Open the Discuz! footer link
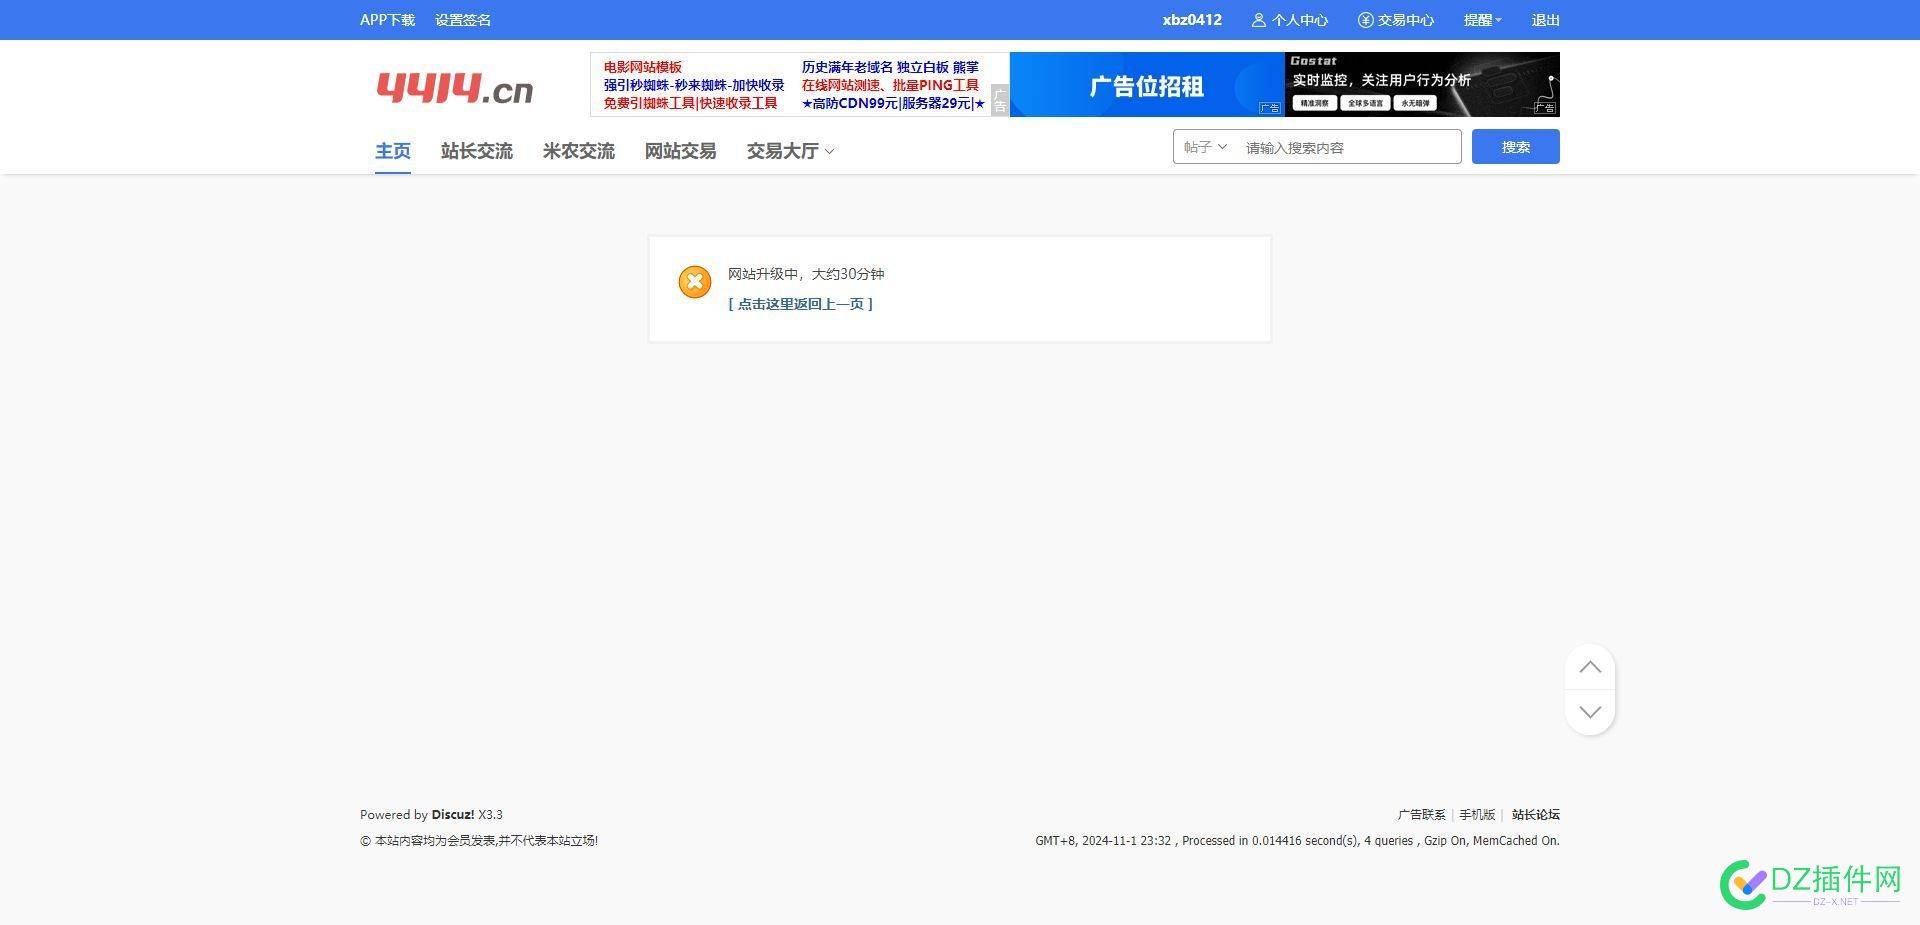1920x925 pixels. pos(453,815)
